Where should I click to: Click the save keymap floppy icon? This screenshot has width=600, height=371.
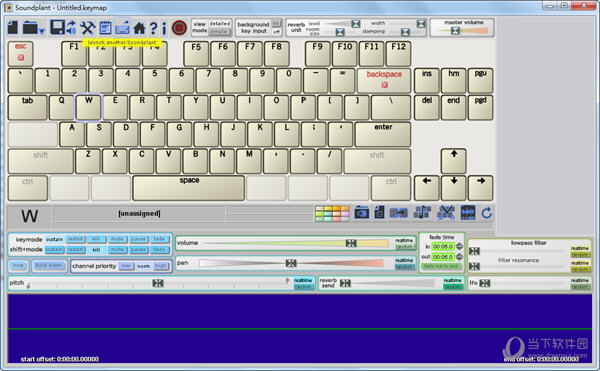pyautogui.click(x=57, y=28)
